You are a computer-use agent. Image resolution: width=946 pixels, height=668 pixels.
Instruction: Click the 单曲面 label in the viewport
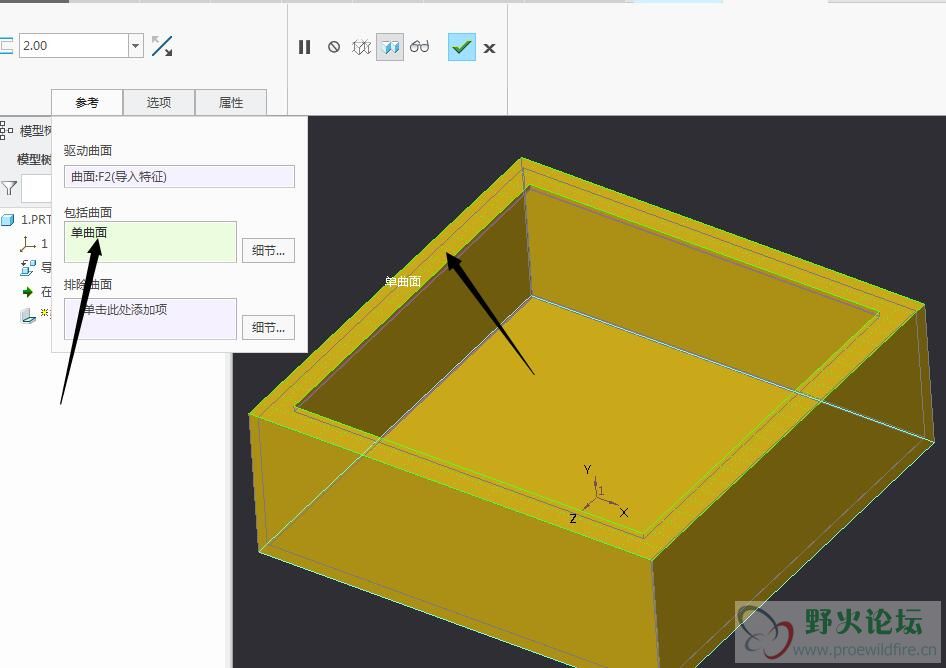pyautogui.click(x=402, y=281)
